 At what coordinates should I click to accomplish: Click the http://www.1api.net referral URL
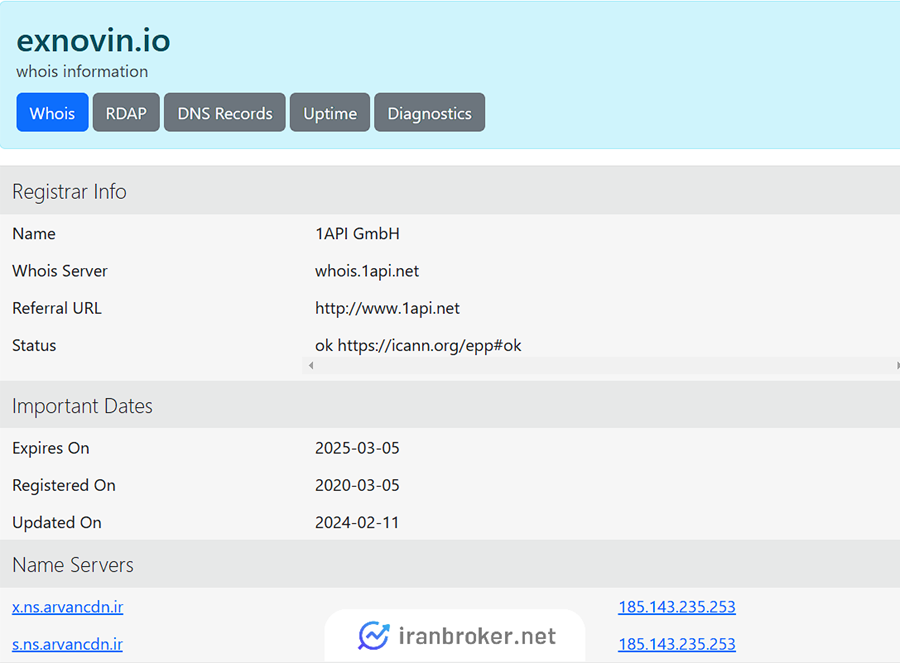point(387,308)
